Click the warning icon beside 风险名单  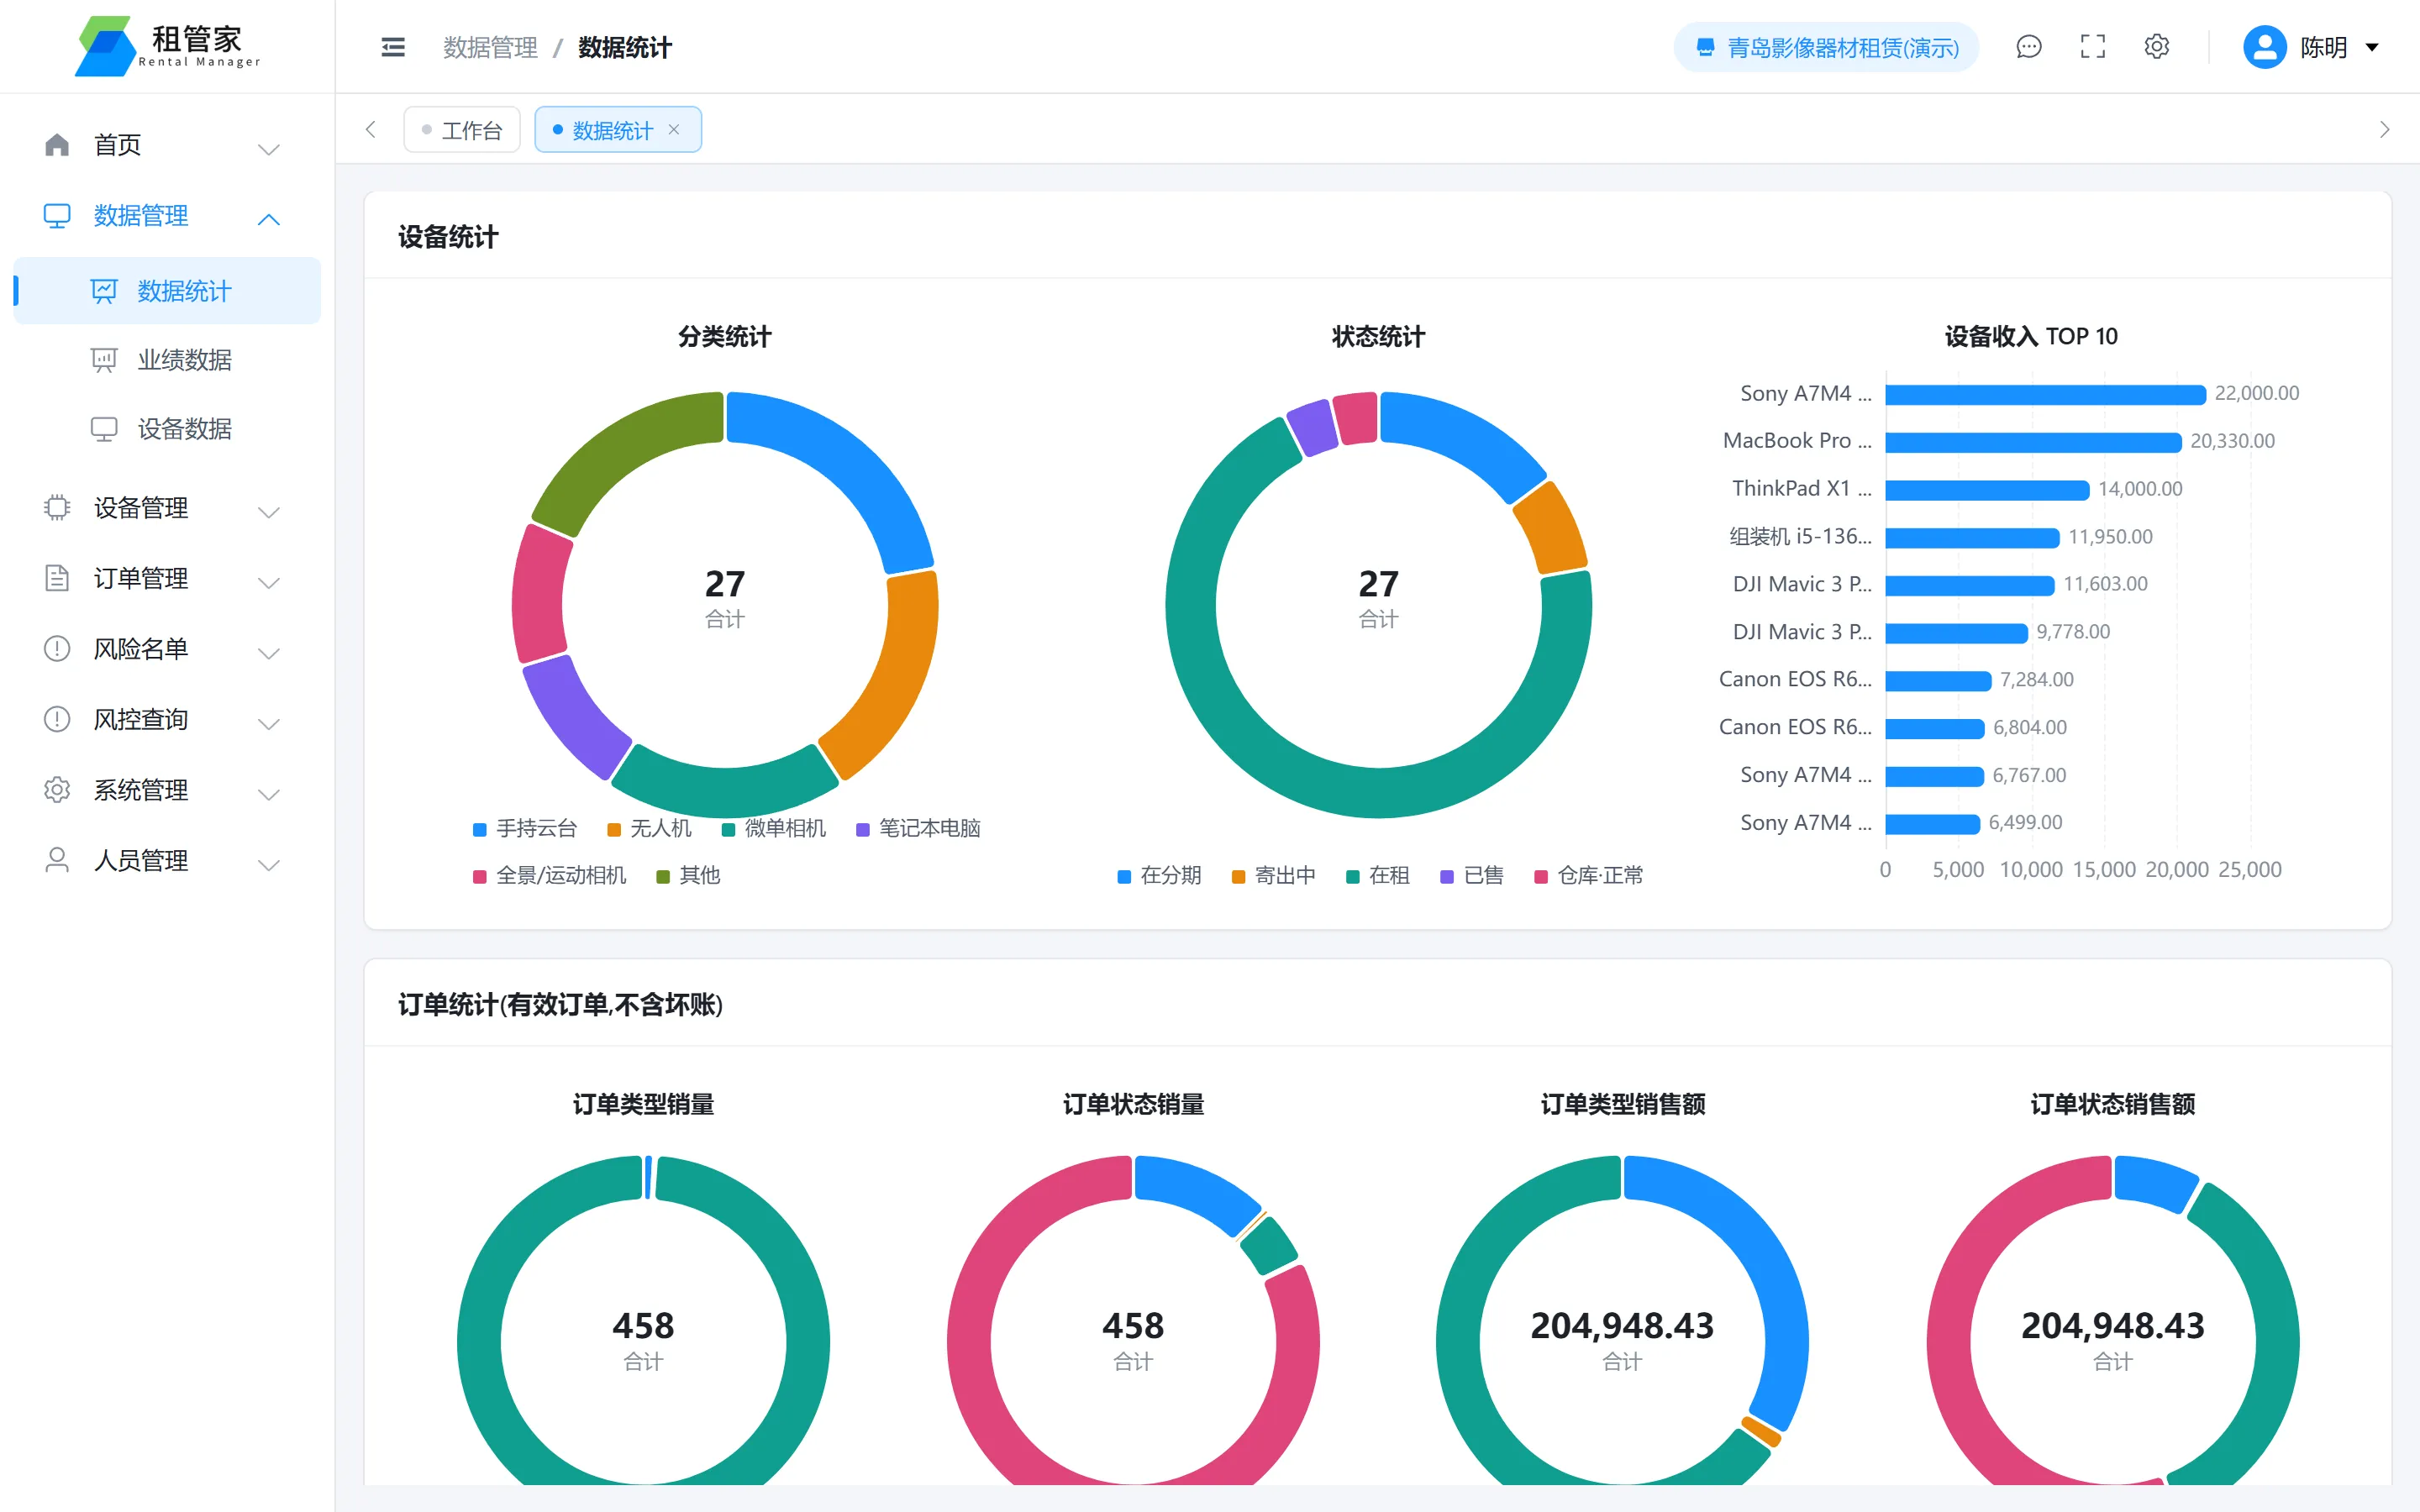[57, 649]
